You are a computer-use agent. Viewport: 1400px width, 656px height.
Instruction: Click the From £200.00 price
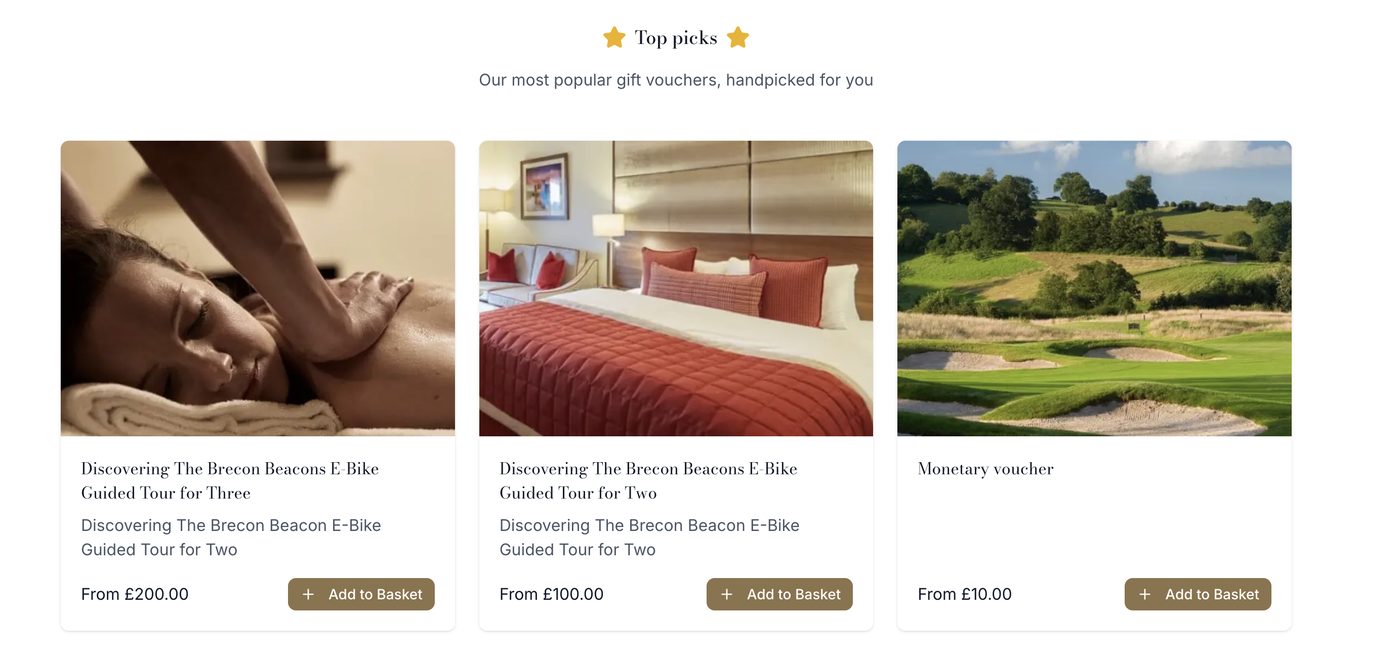tap(135, 594)
